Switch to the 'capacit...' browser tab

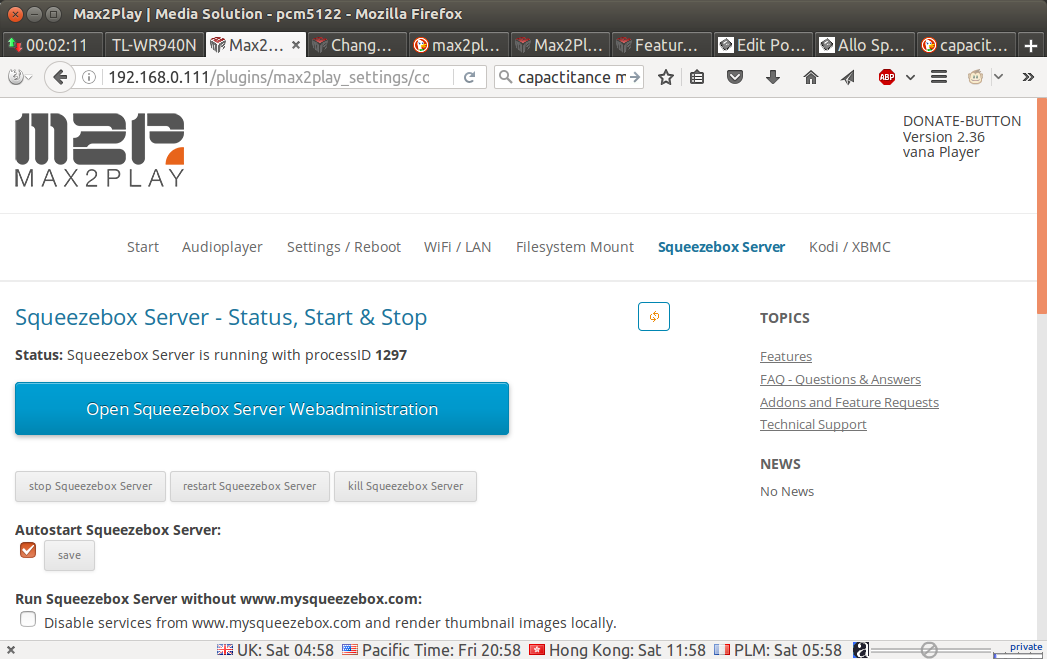click(967, 45)
